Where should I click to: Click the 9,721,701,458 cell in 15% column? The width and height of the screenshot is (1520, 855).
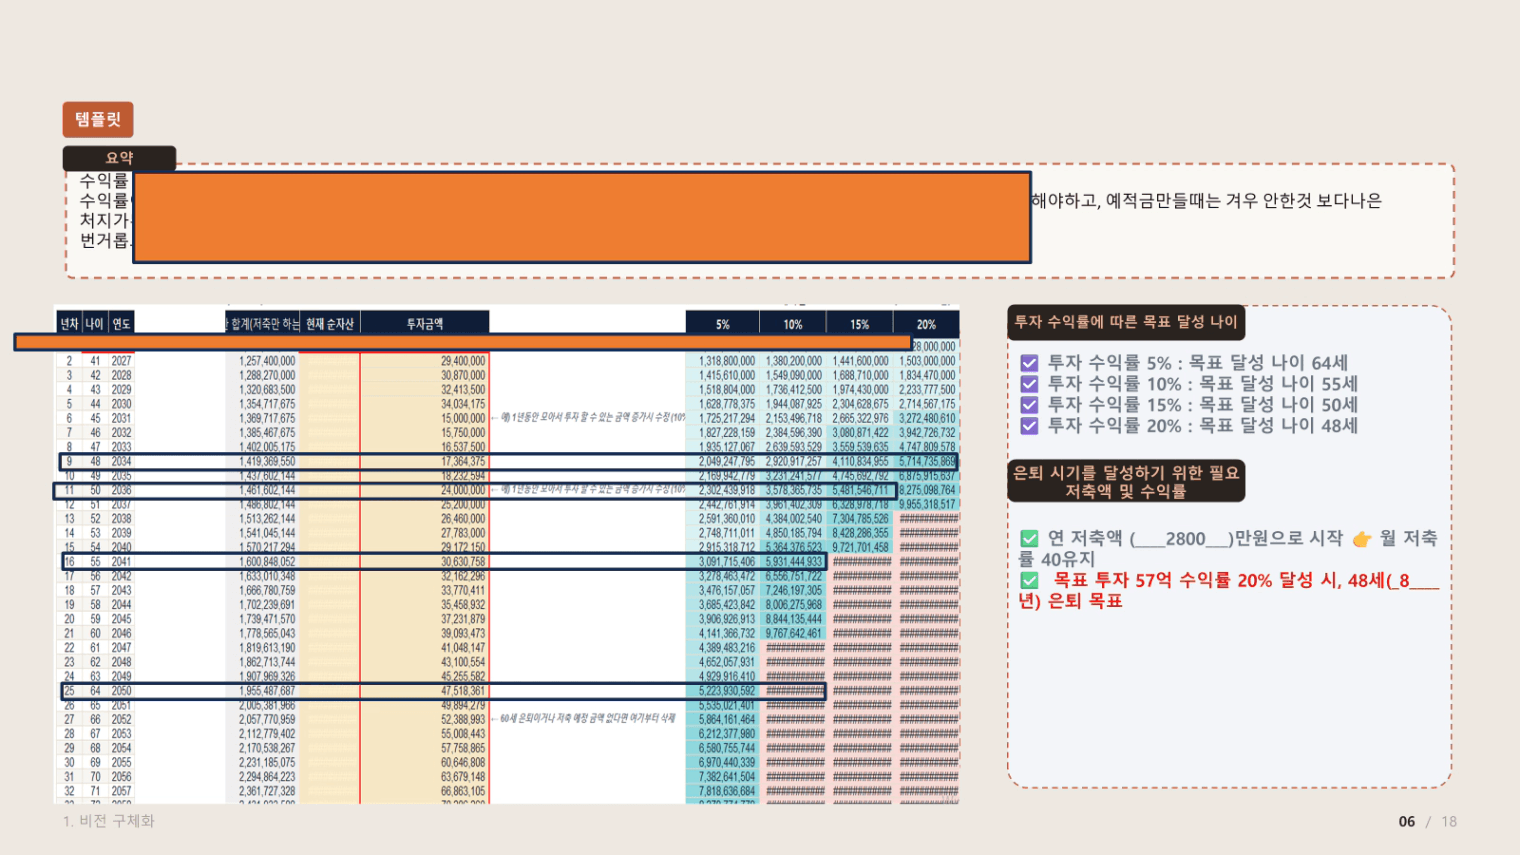[x=860, y=548]
